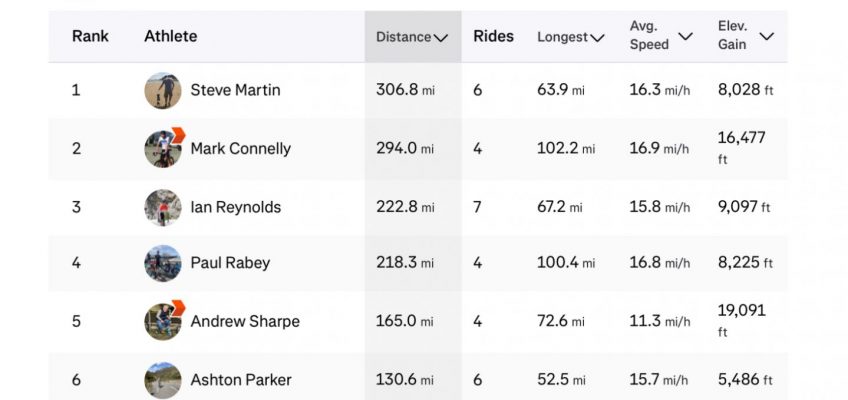
Task: Open Ashton Parker's name link
Action: (x=241, y=380)
